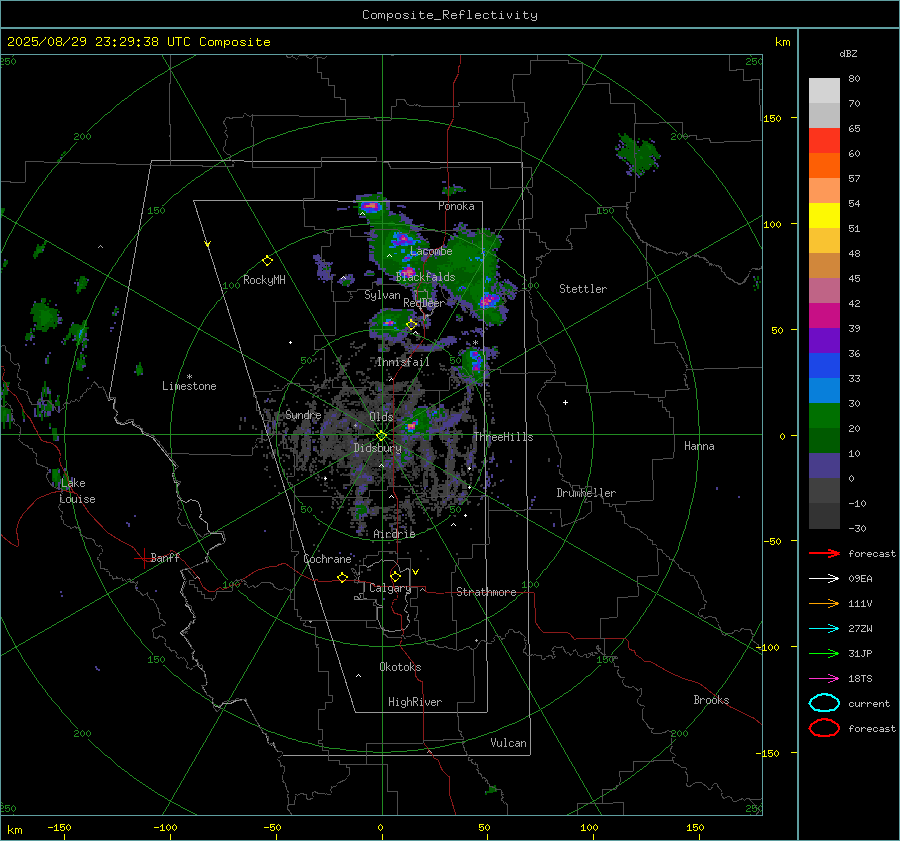Click the green echo patch north of Stettler
Screen dimensions: 900x841
pos(638,154)
